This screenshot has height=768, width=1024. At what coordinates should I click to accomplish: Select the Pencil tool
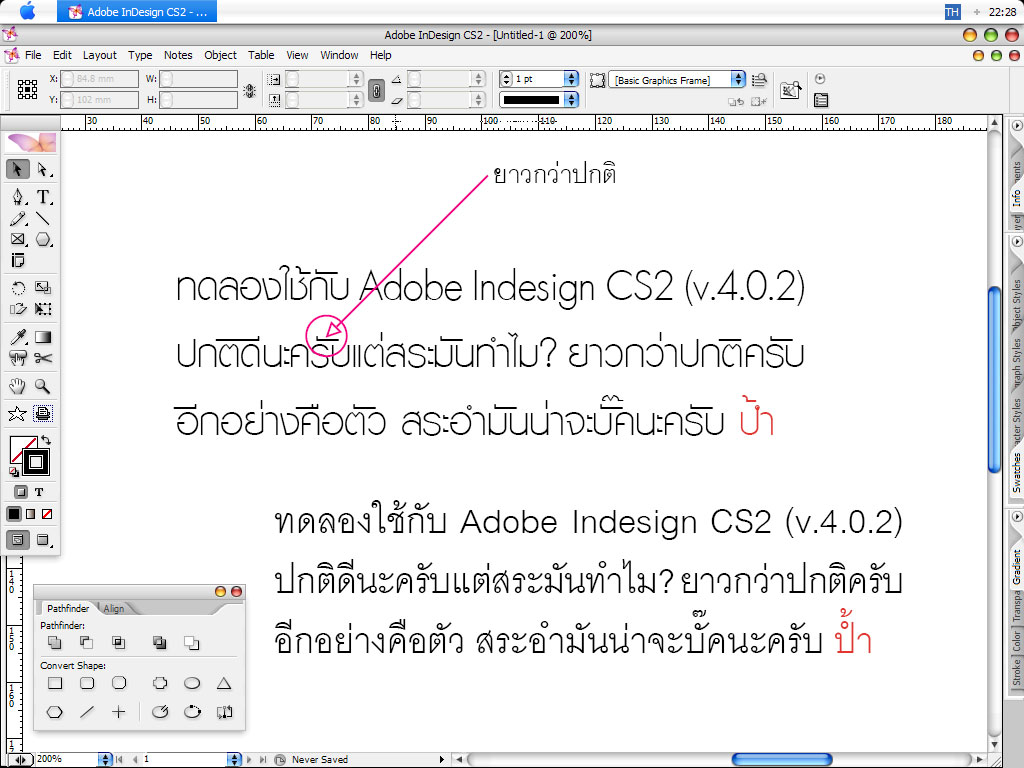pos(18,219)
